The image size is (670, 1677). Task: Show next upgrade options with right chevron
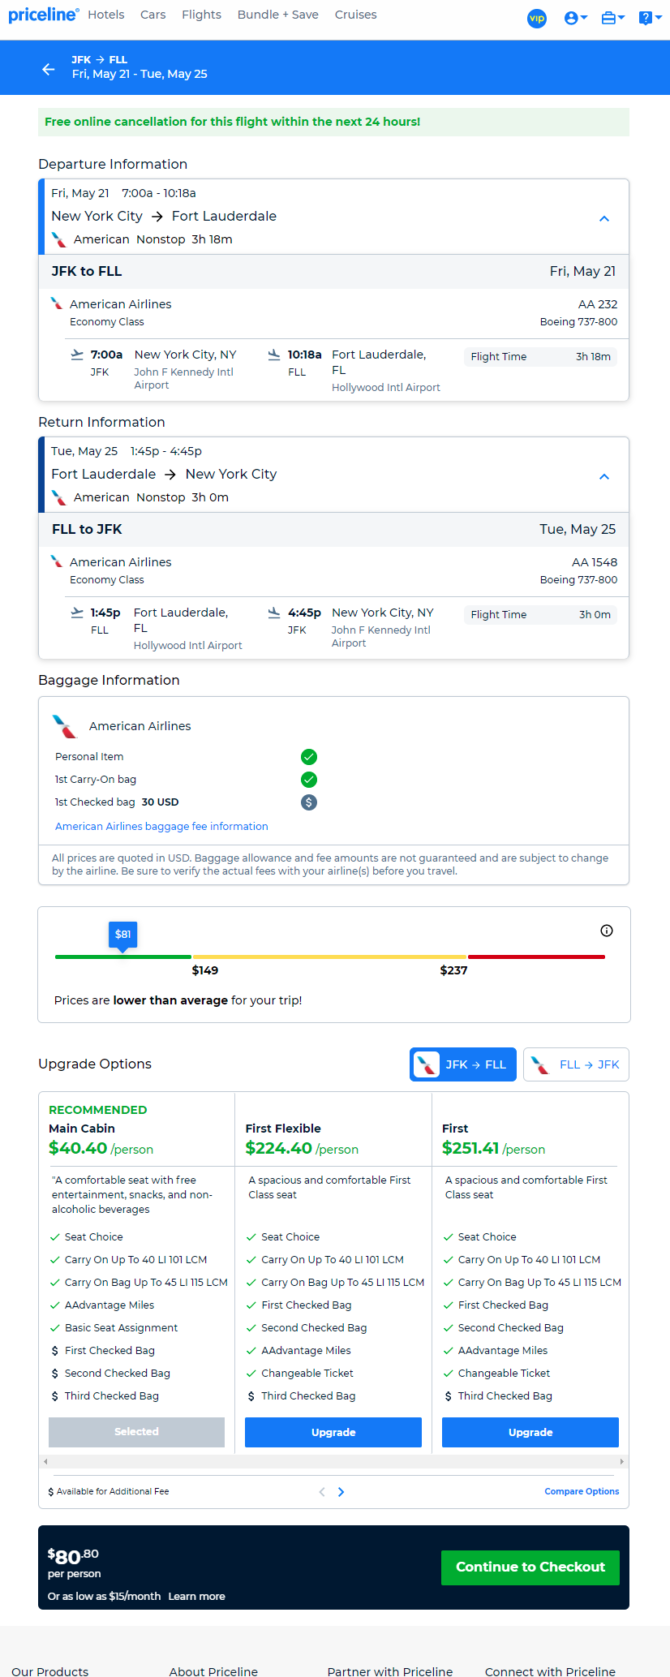(x=341, y=1491)
